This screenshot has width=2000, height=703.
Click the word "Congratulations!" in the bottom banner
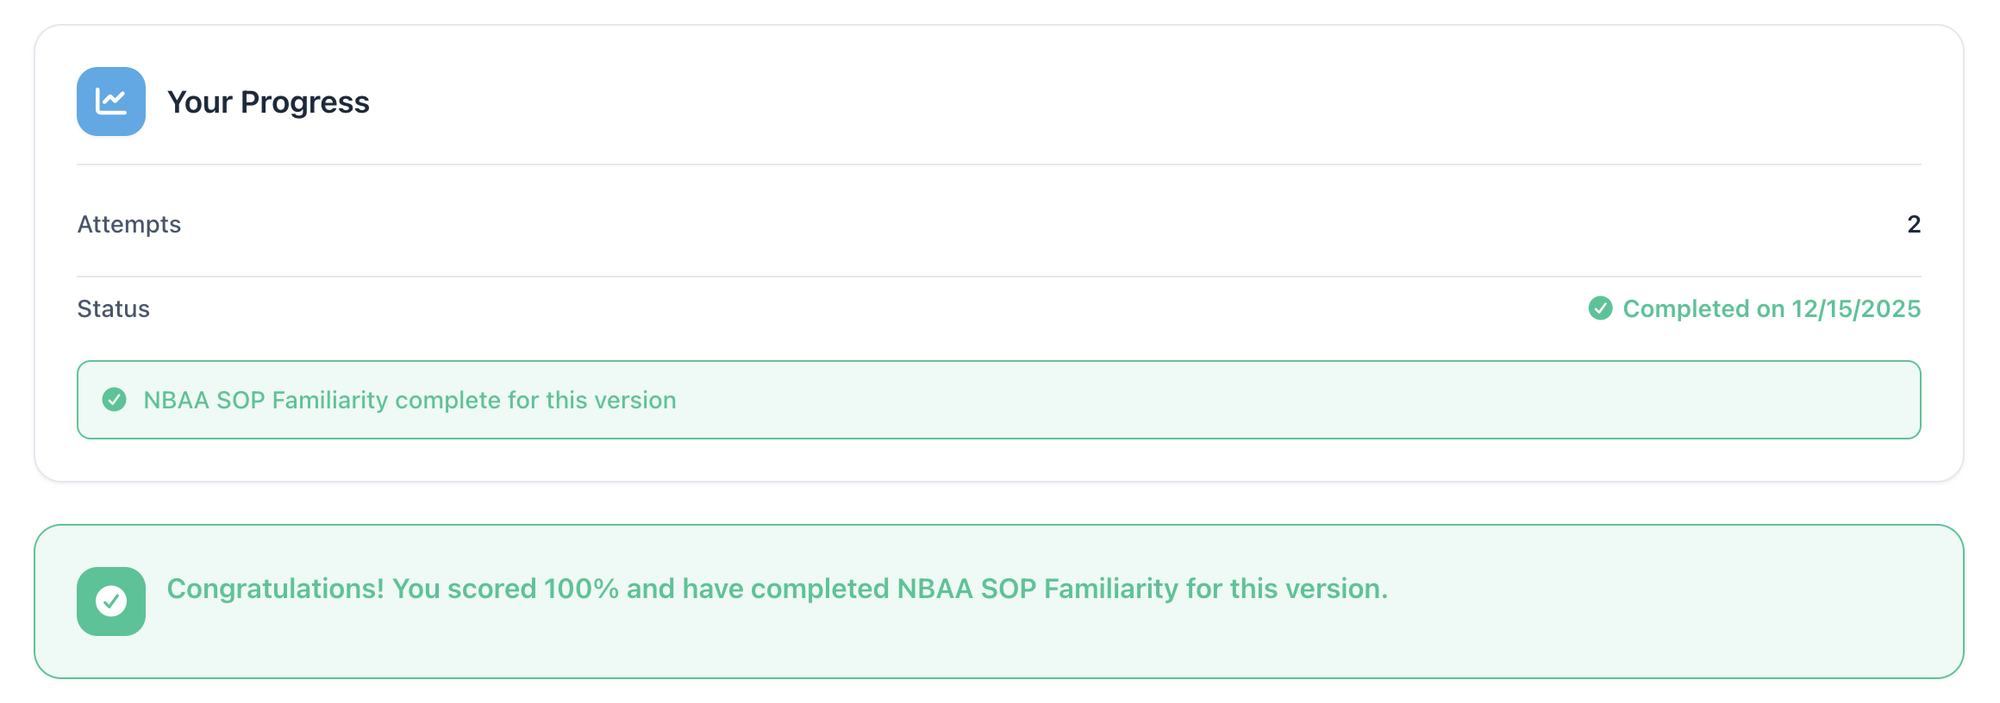[x=275, y=589]
